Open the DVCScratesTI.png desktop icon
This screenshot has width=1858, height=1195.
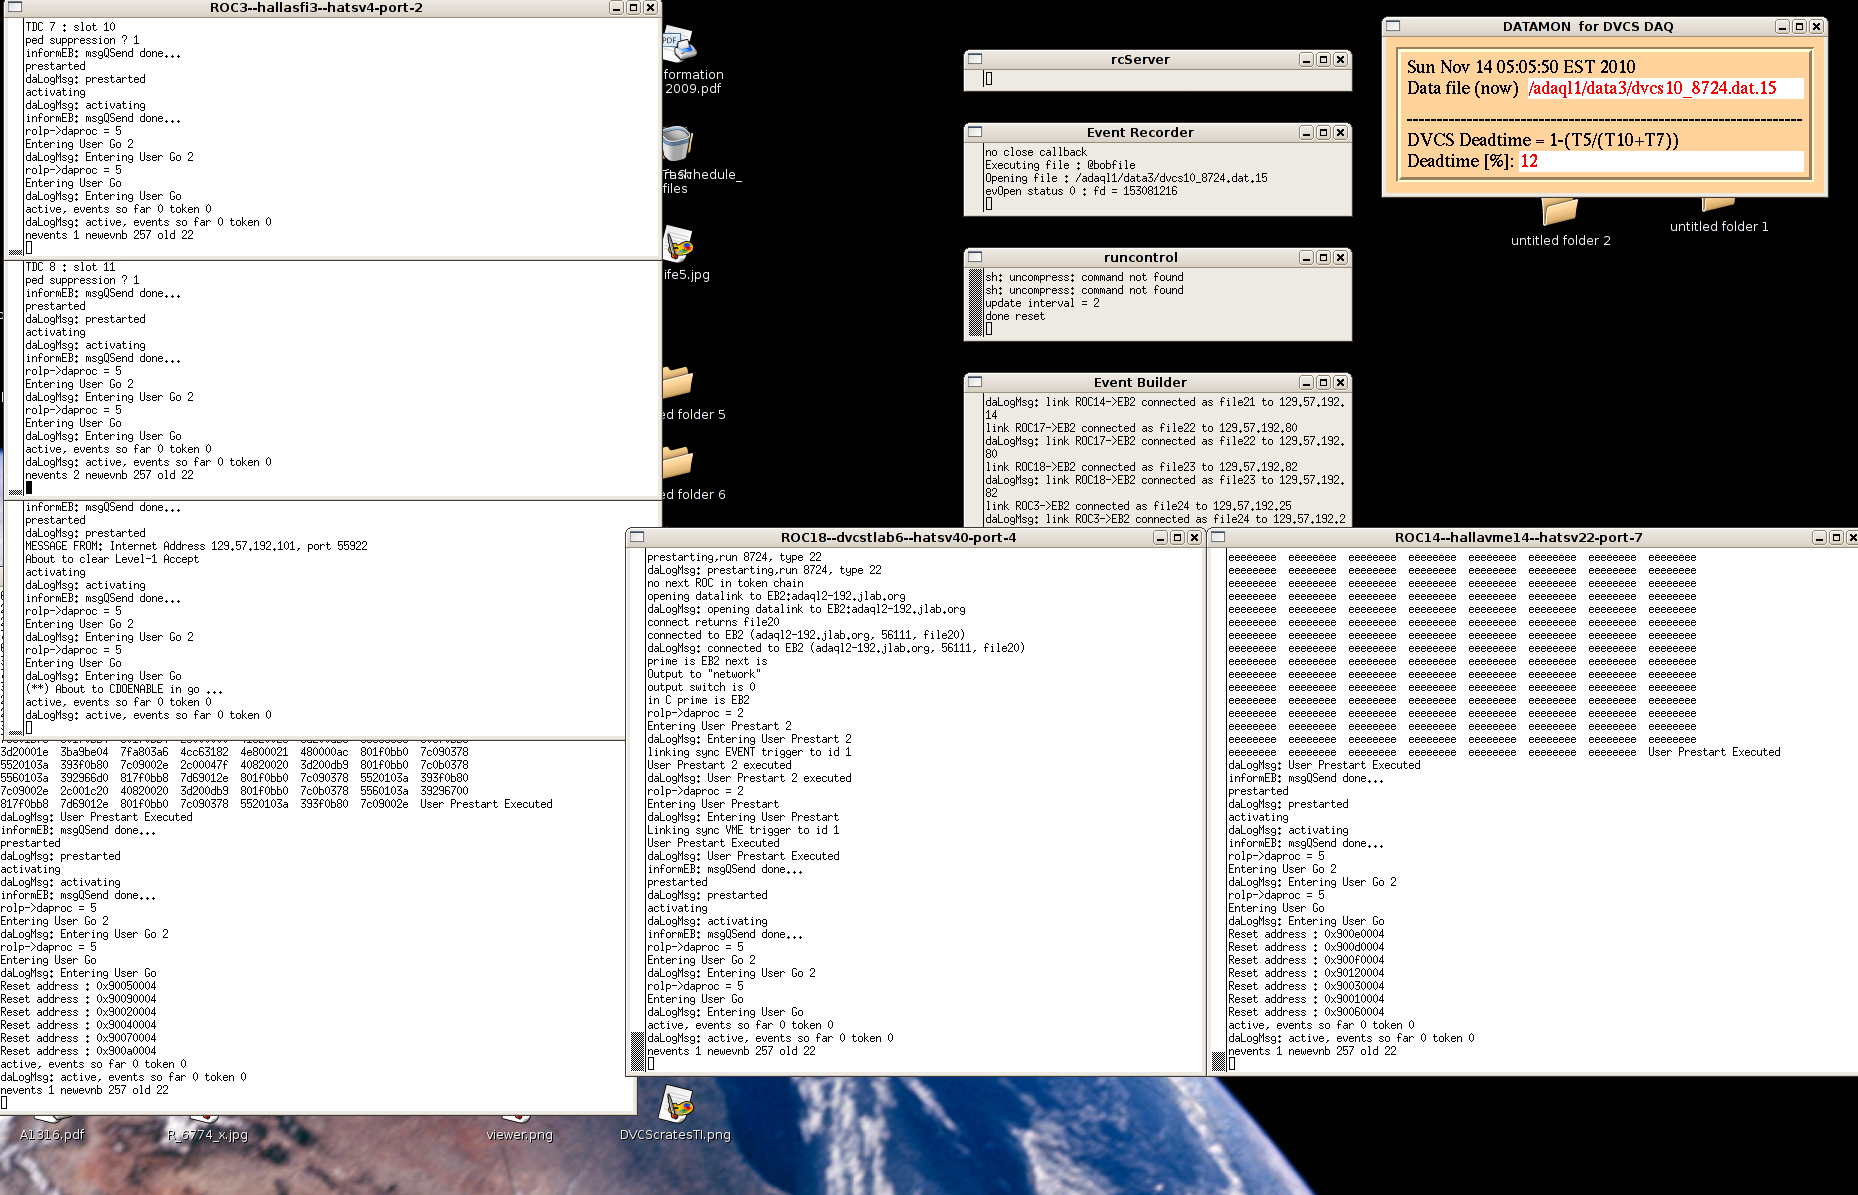pyautogui.click(x=677, y=1104)
